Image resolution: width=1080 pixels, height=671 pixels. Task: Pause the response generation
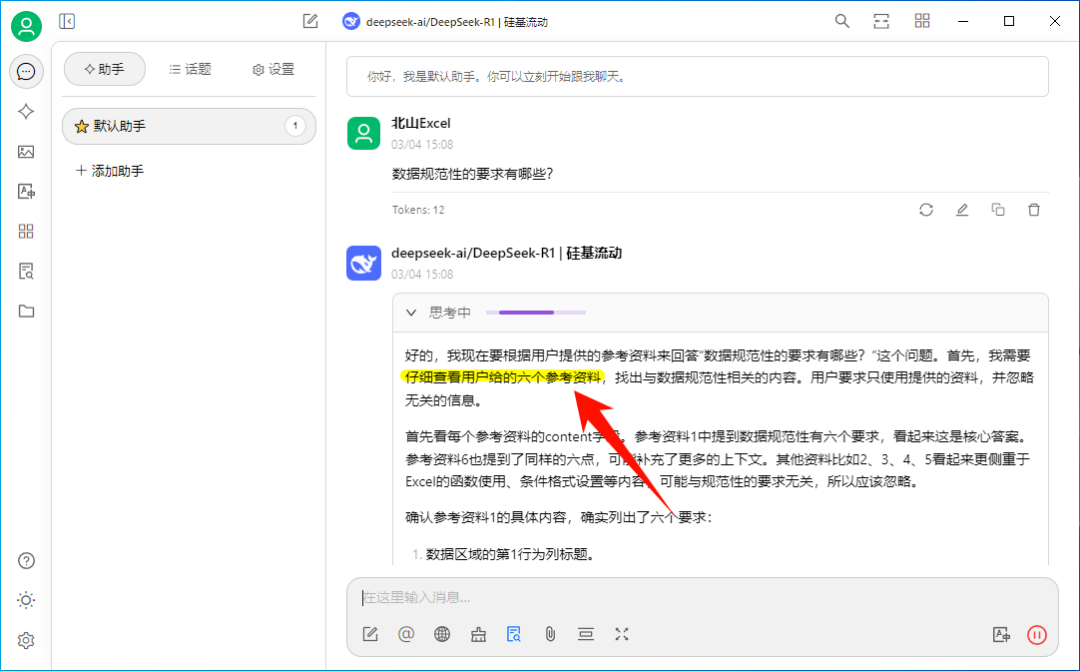[x=1037, y=634]
